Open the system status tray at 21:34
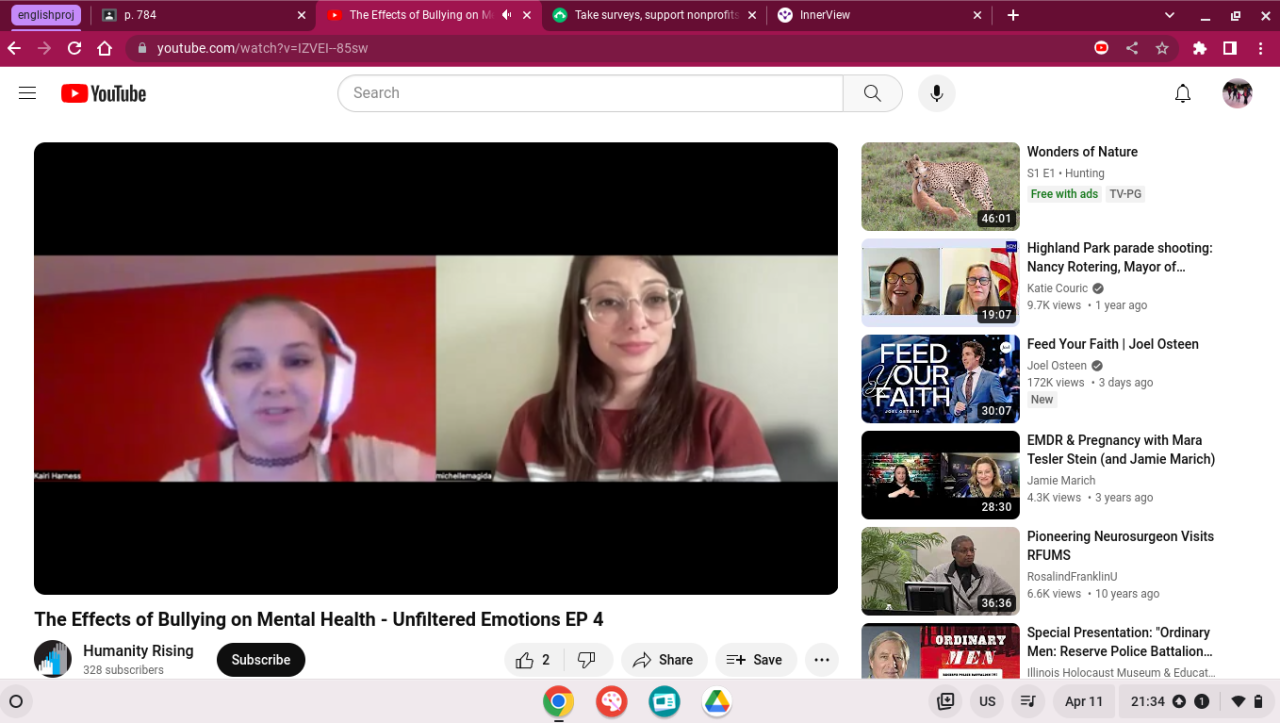This screenshot has width=1280, height=723. click(x=1197, y=702)
